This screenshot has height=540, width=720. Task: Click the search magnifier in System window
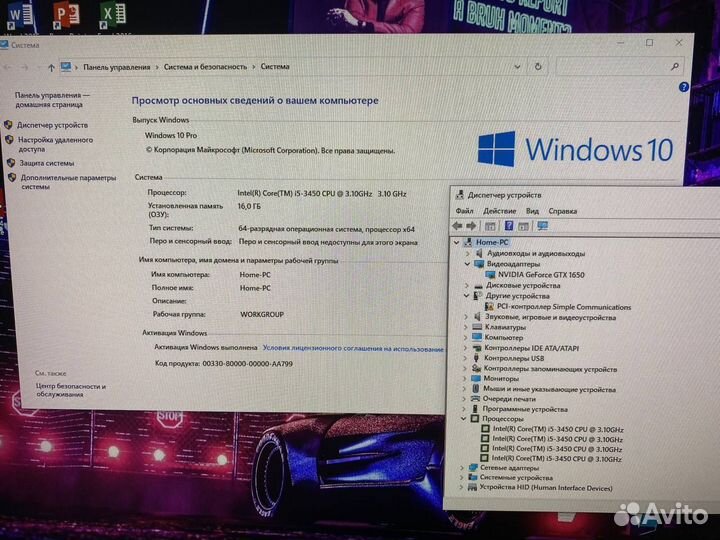675,67
